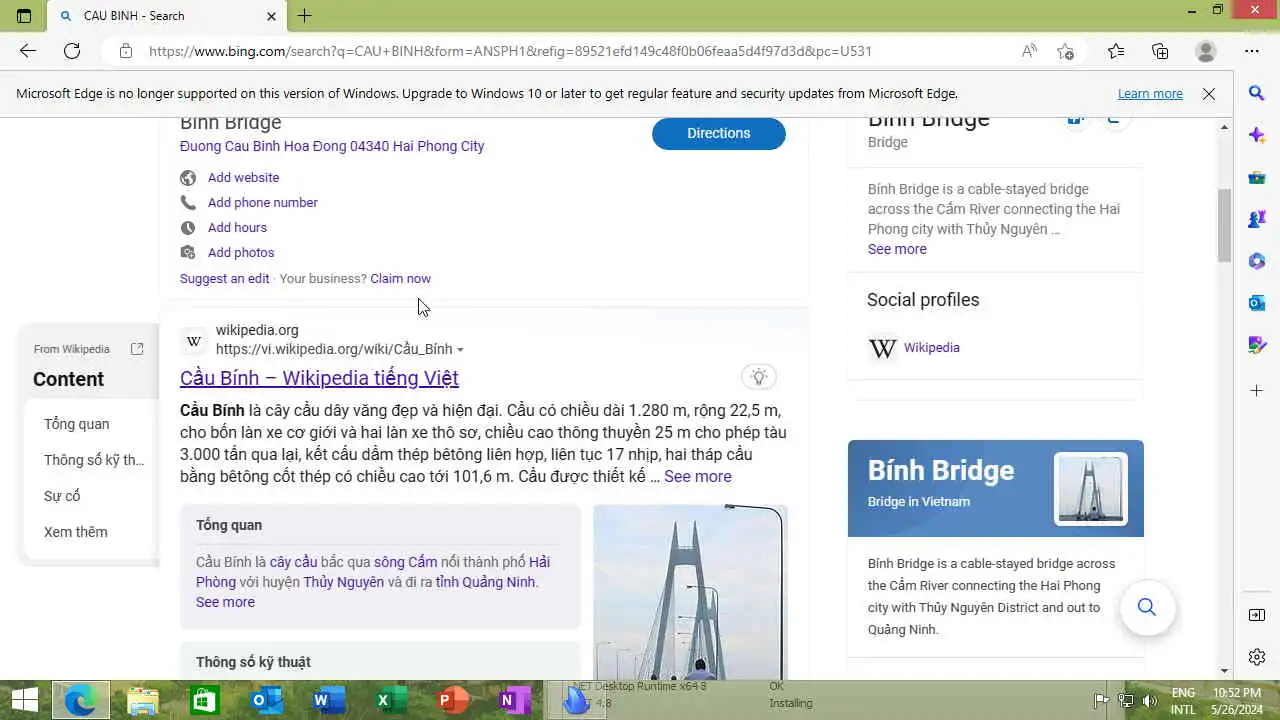Dismiss the Edge update notification bar
This screenshot has width=1280, height=720.
coord(1209,94)
